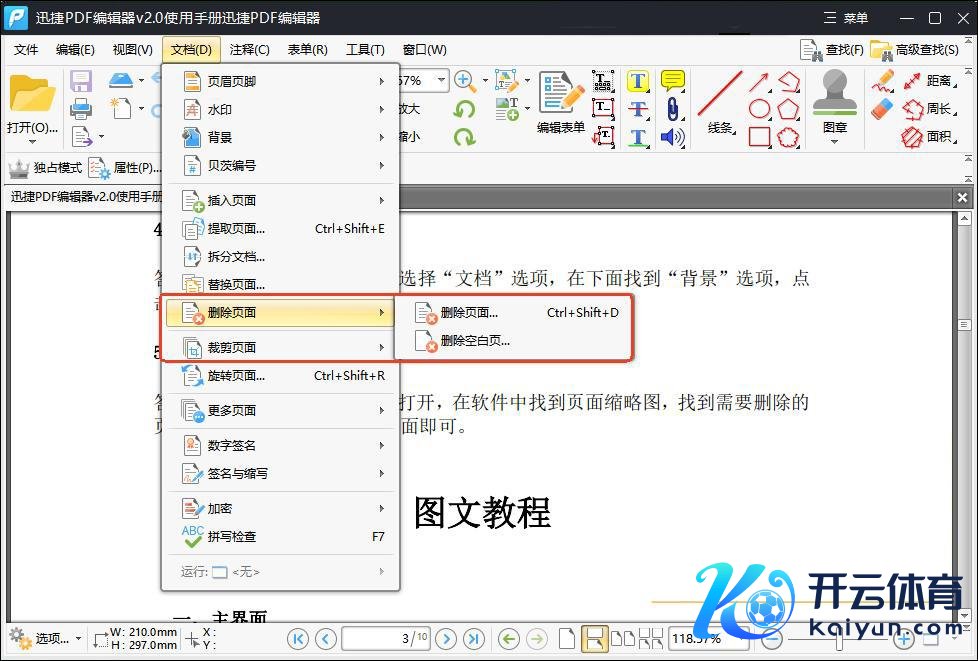Screen dimensions: 978x661
Task: Open the 注释(C) menu
Action: point(249,49)
